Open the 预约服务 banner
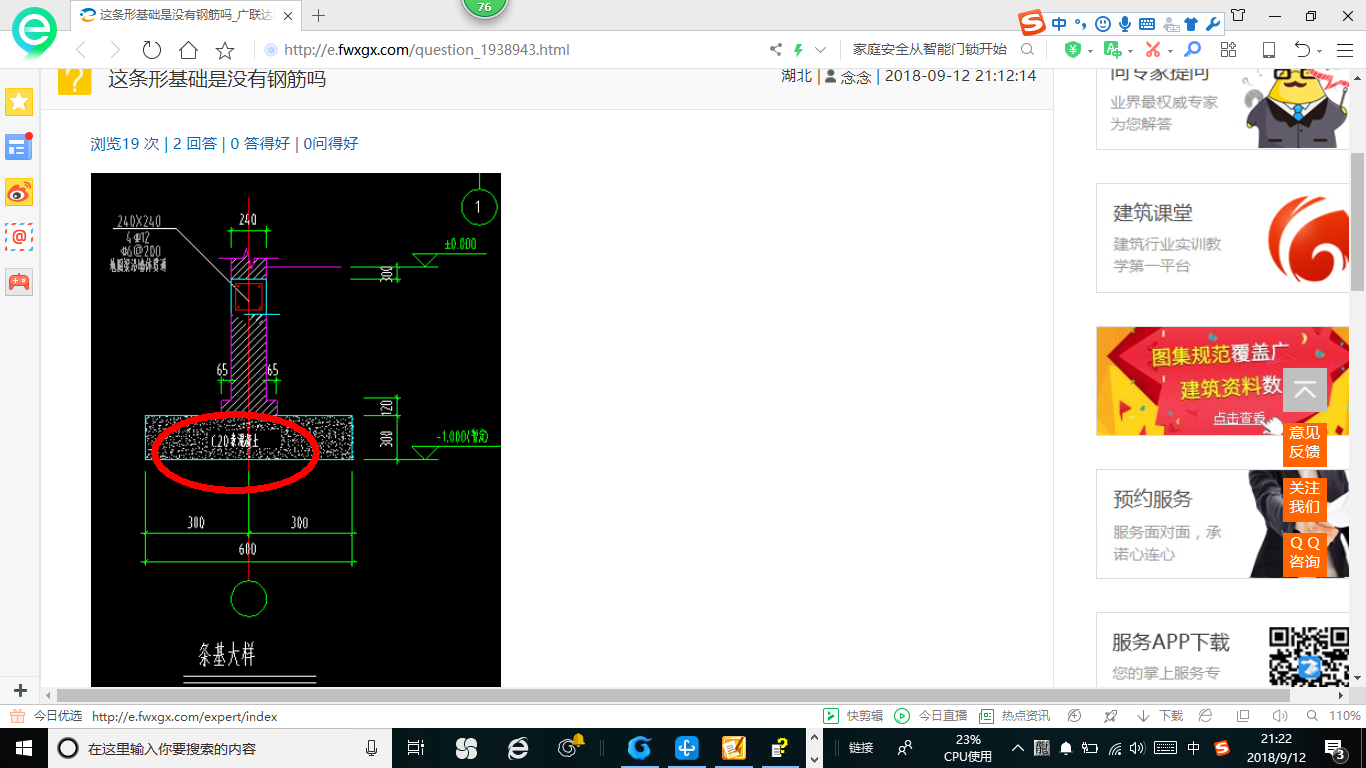1366x768 pixels. pyautogui.click(x=1223, y=524)
